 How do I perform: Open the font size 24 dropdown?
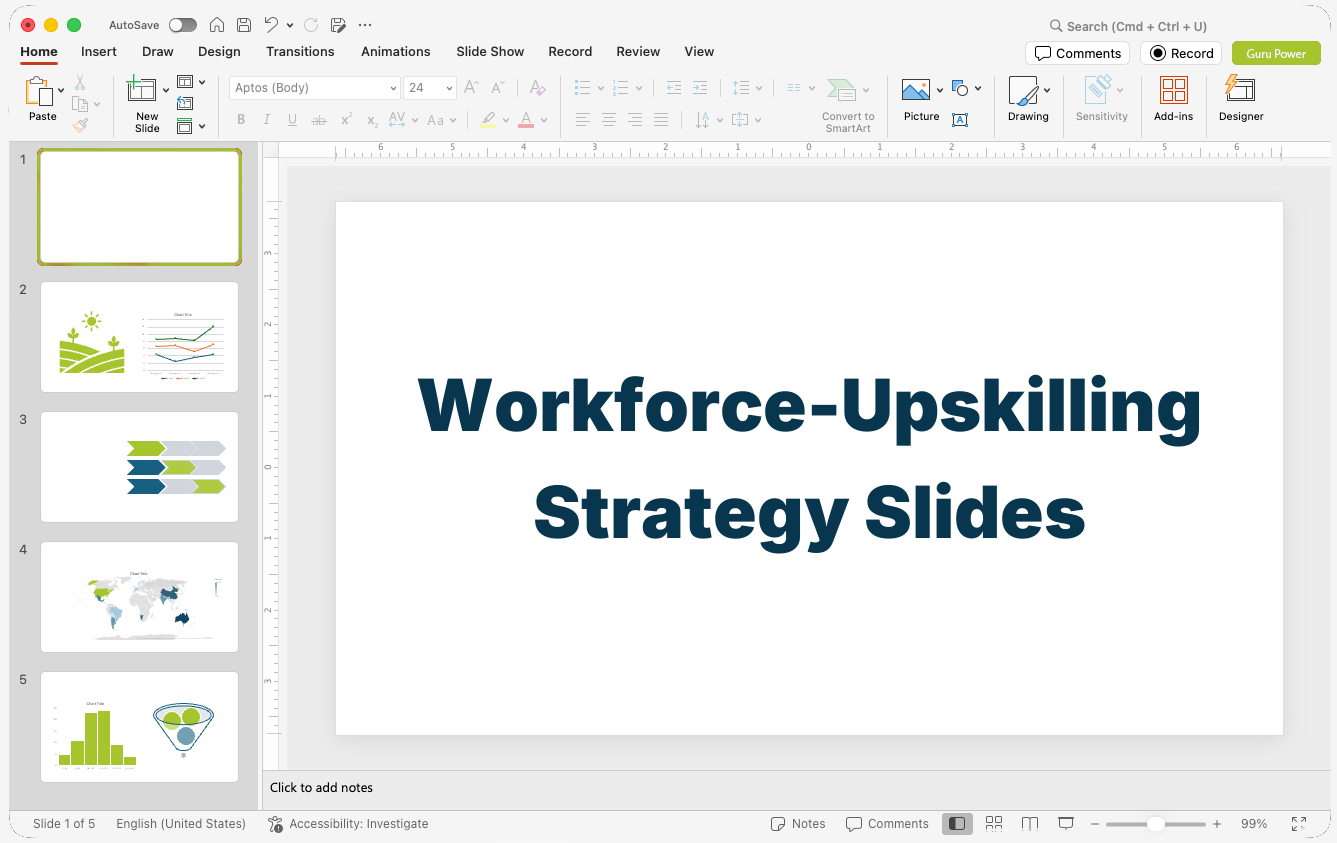click(449, 88)
